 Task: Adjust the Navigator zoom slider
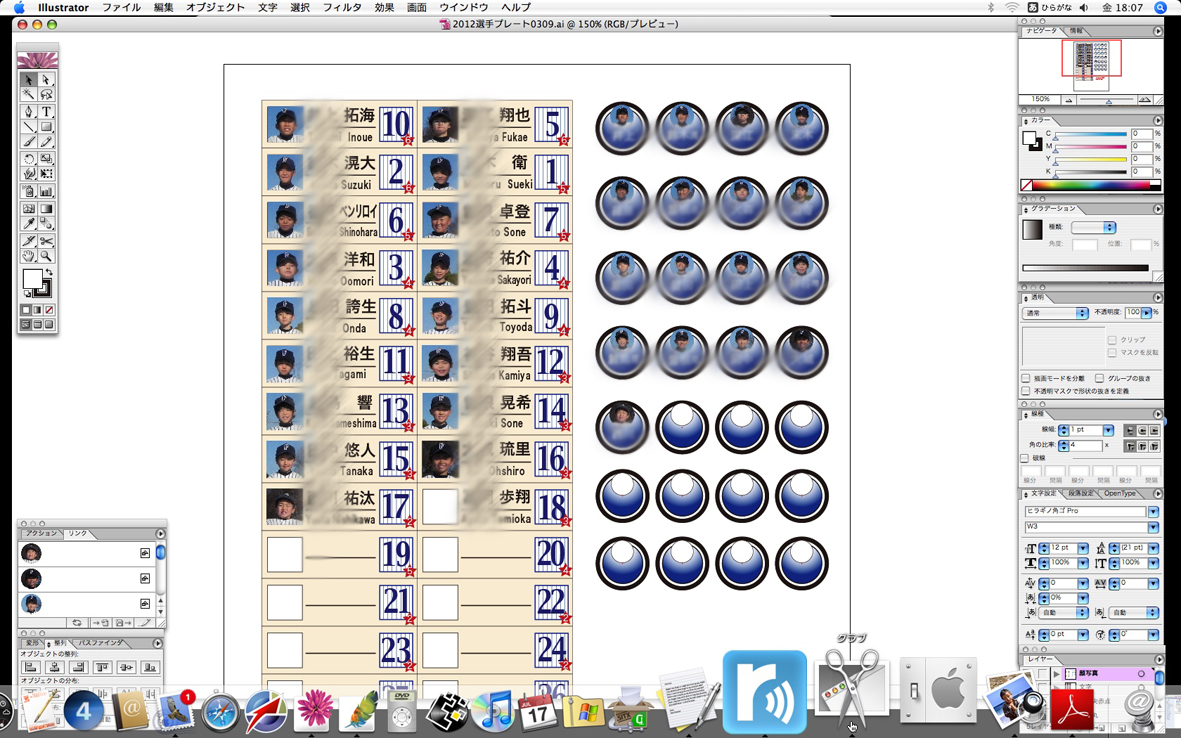(1108, 100)
